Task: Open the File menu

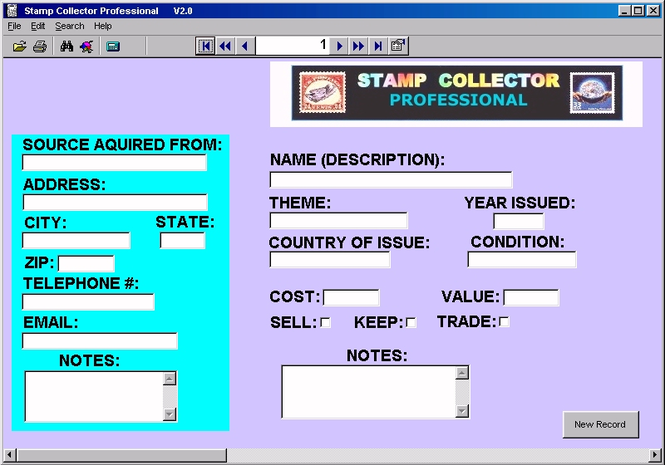Action: 14,26
